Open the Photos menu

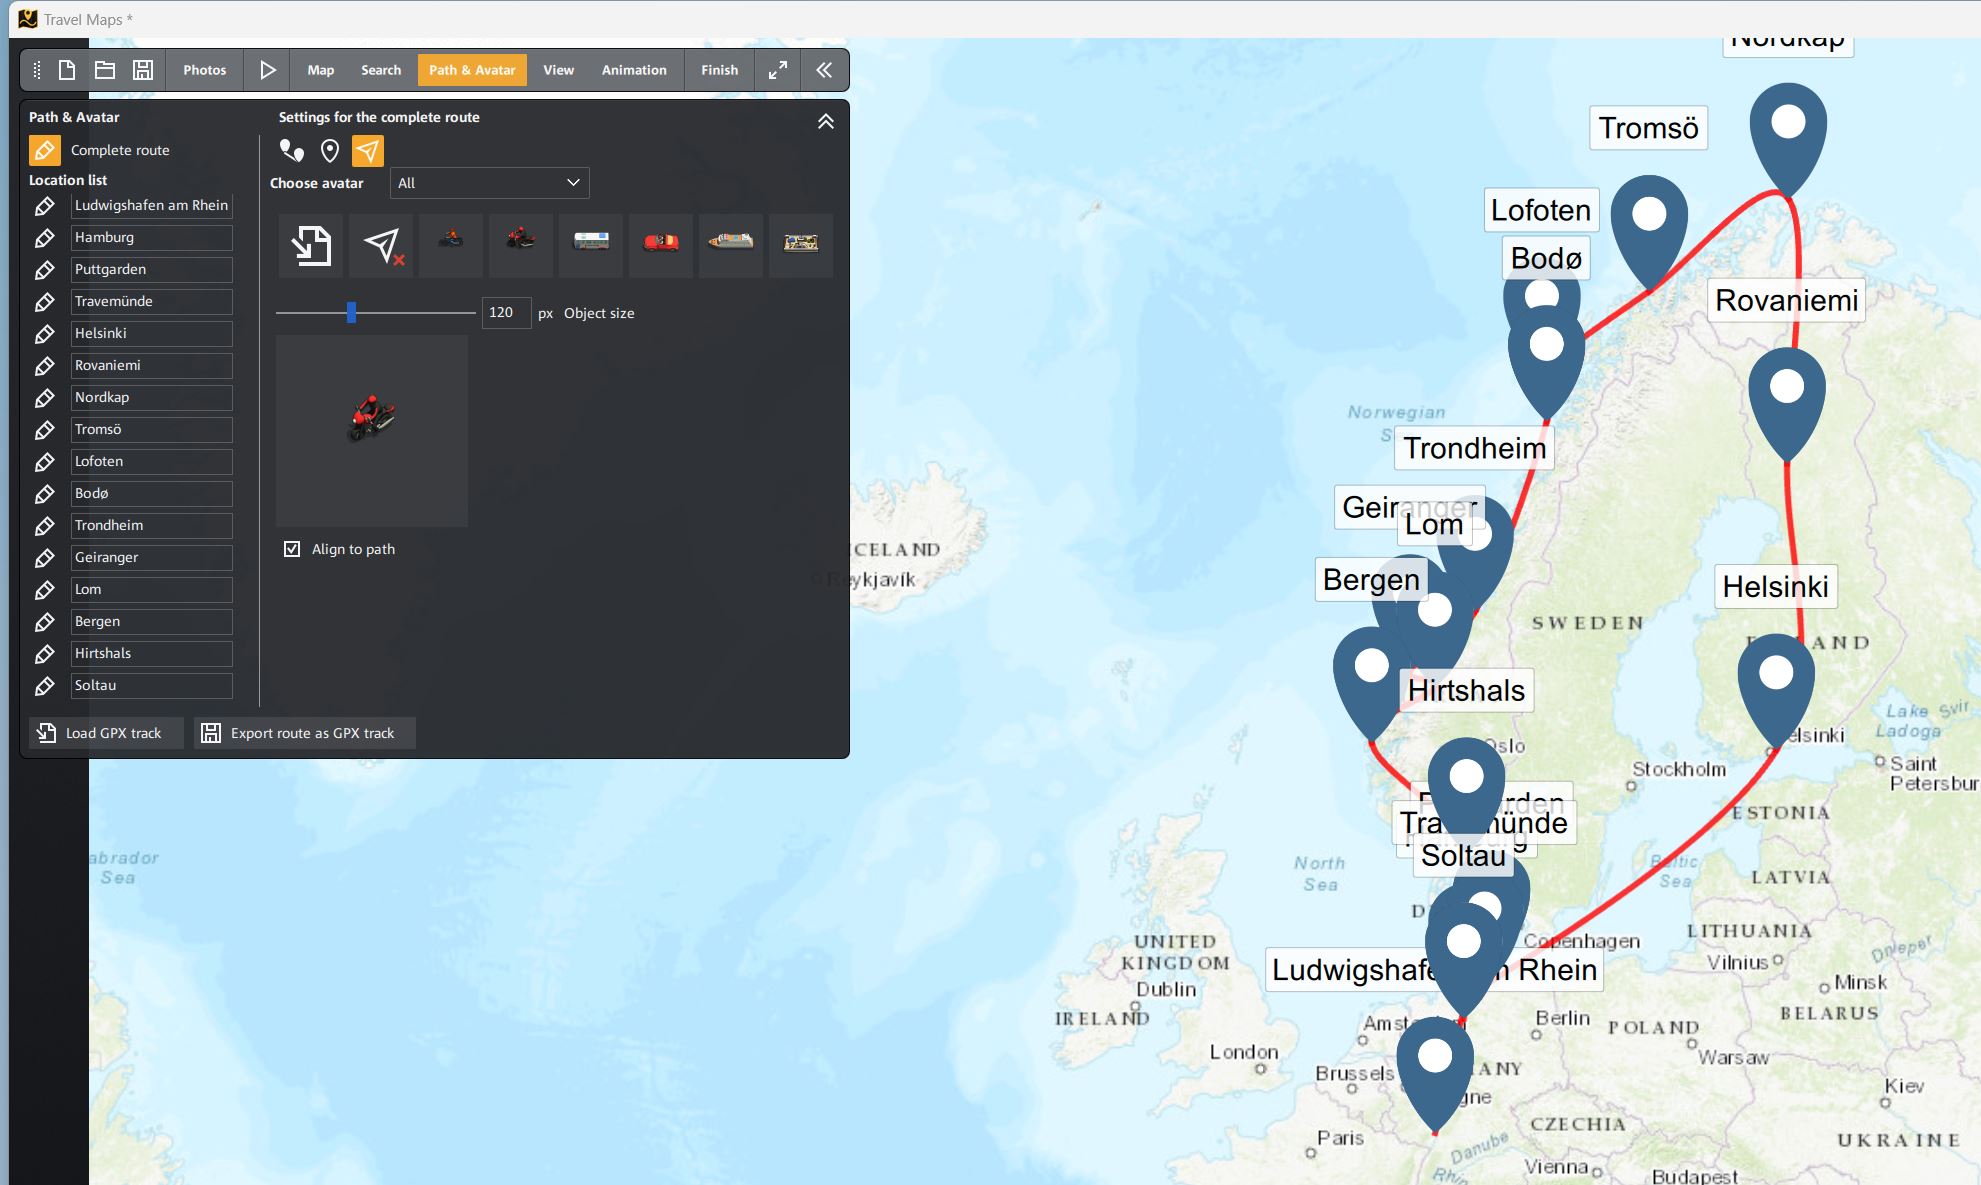[204, 70]
